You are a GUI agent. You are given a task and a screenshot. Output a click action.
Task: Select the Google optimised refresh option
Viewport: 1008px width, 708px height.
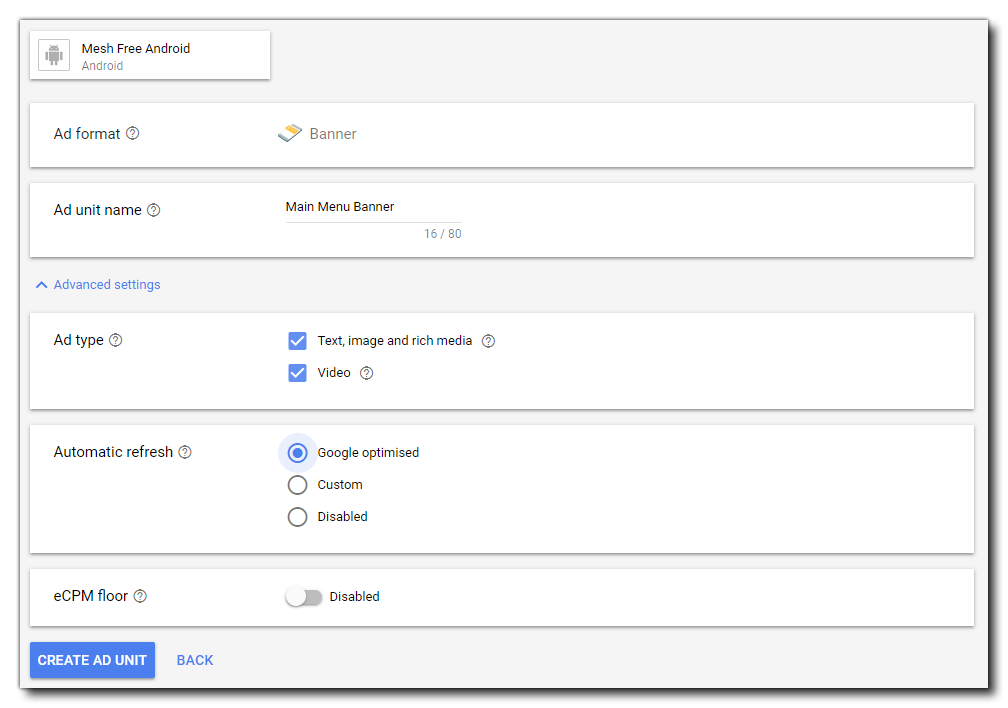[x=297, y=453]
